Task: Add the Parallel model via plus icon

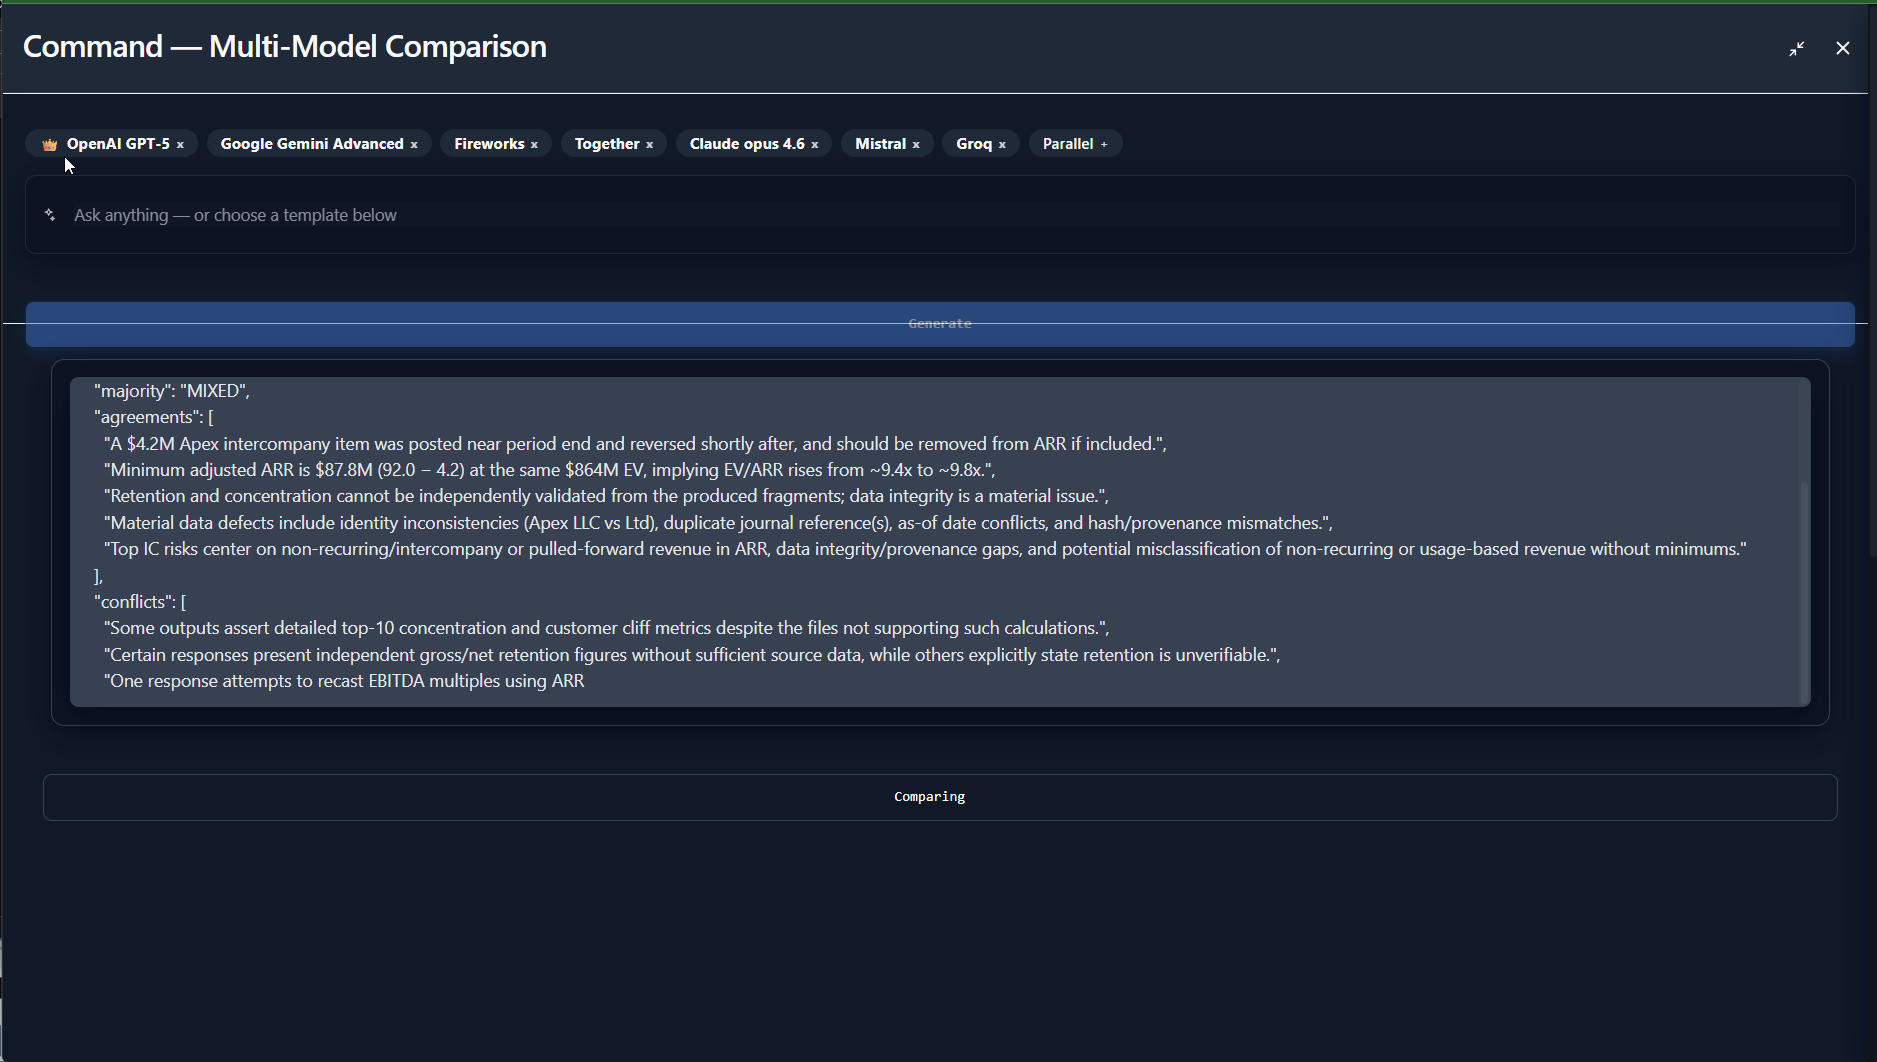Action: click(1104, 145)
